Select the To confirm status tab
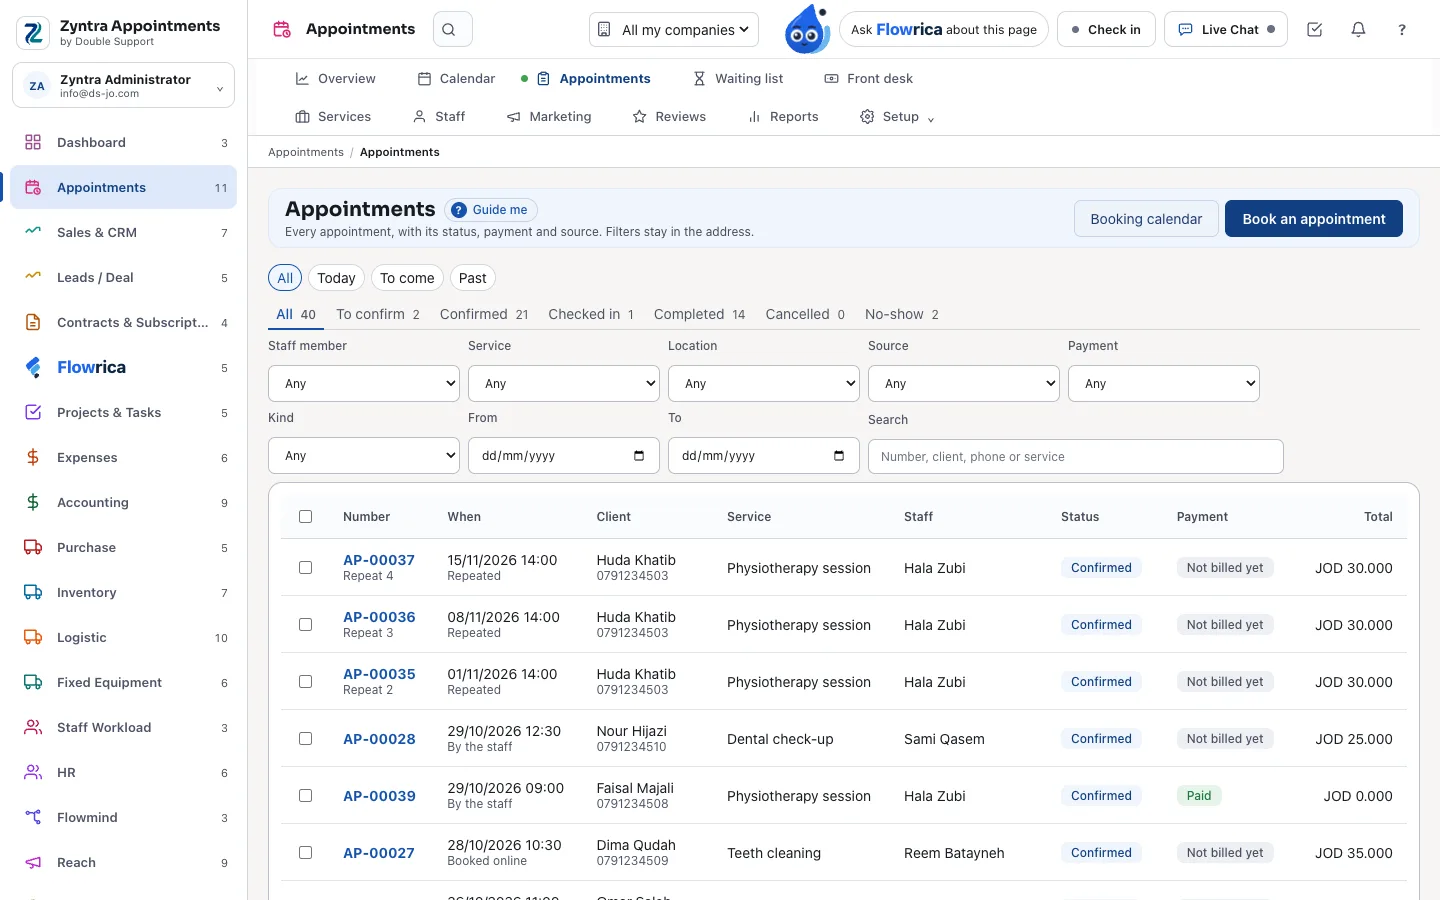This screenshot has height=900, width=1440. [378, 314]
